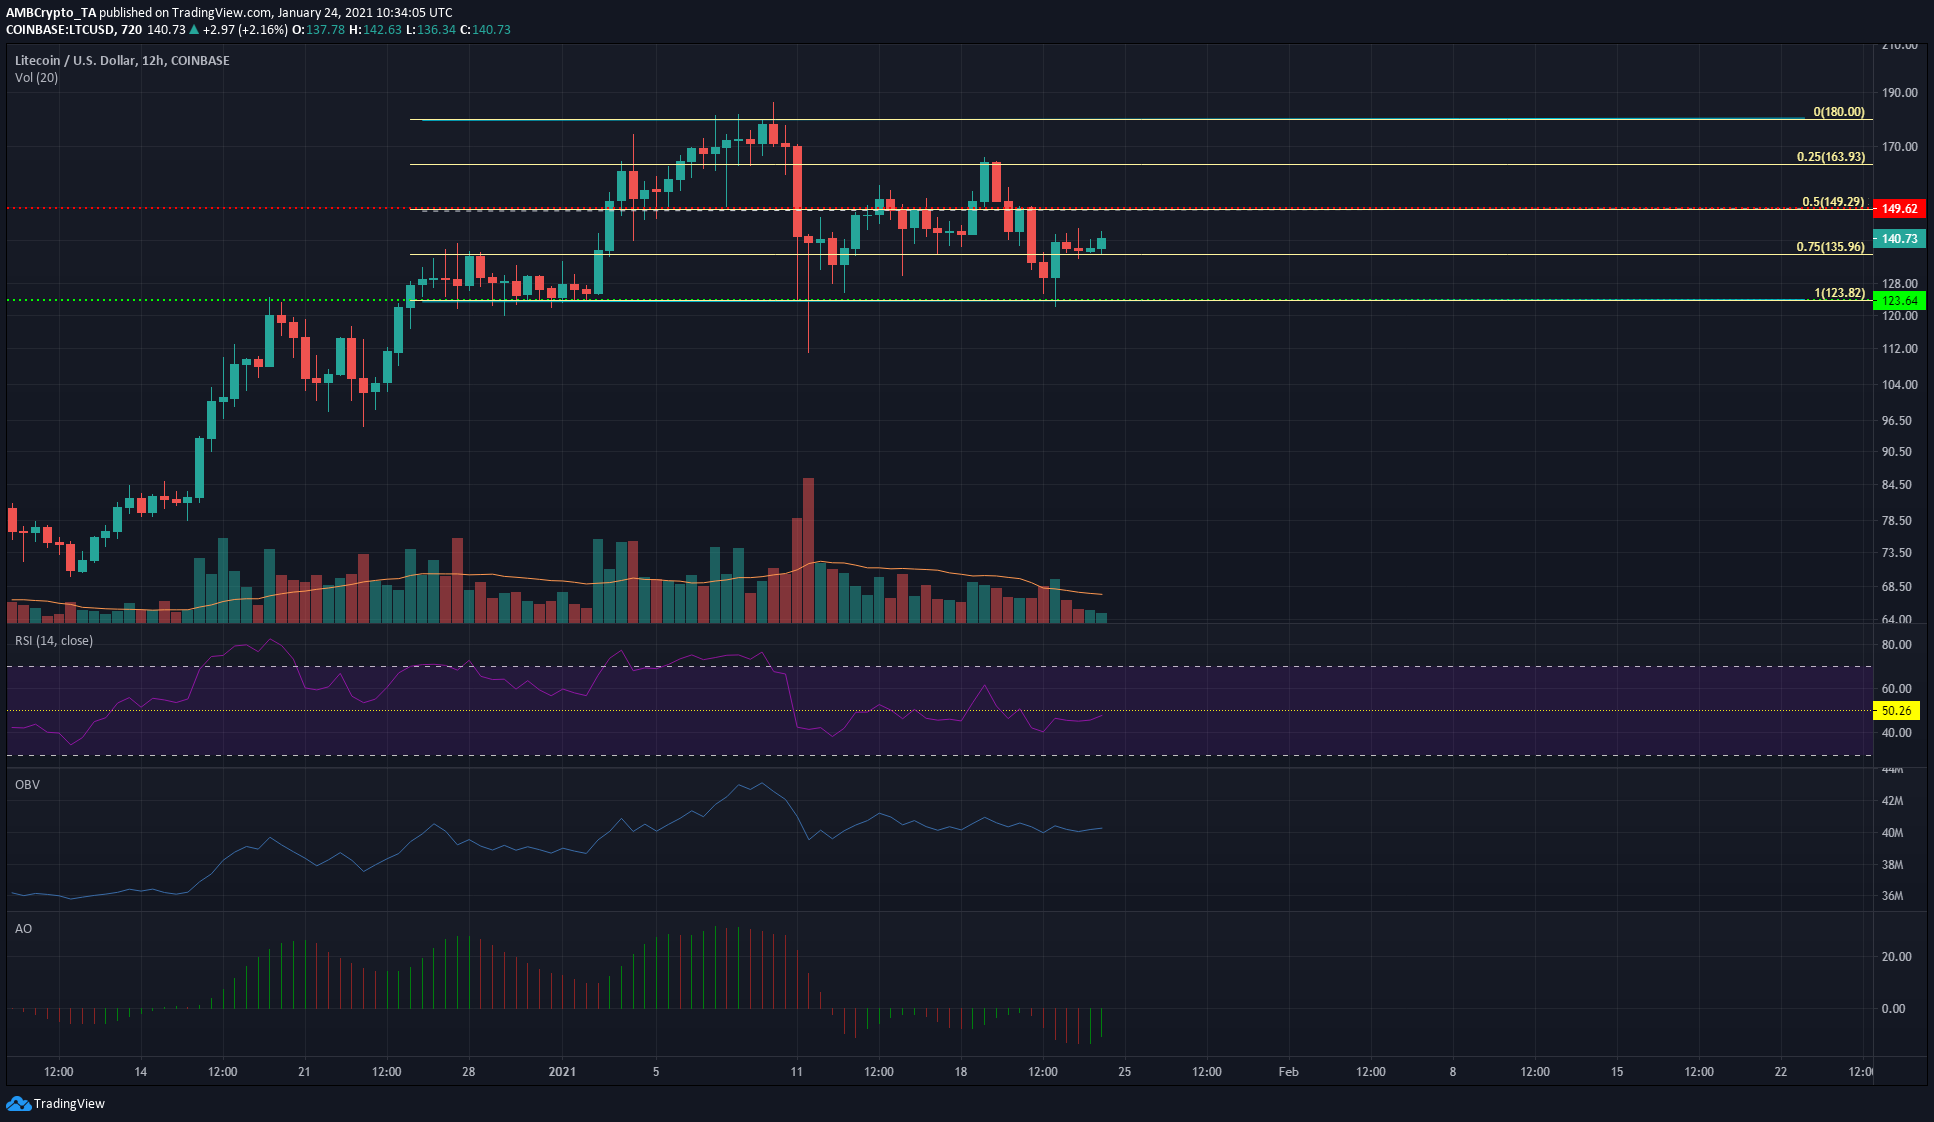1934x1122 pixels.
Task: Click the 190.00 price axis tick
Action: point(1899,93)
